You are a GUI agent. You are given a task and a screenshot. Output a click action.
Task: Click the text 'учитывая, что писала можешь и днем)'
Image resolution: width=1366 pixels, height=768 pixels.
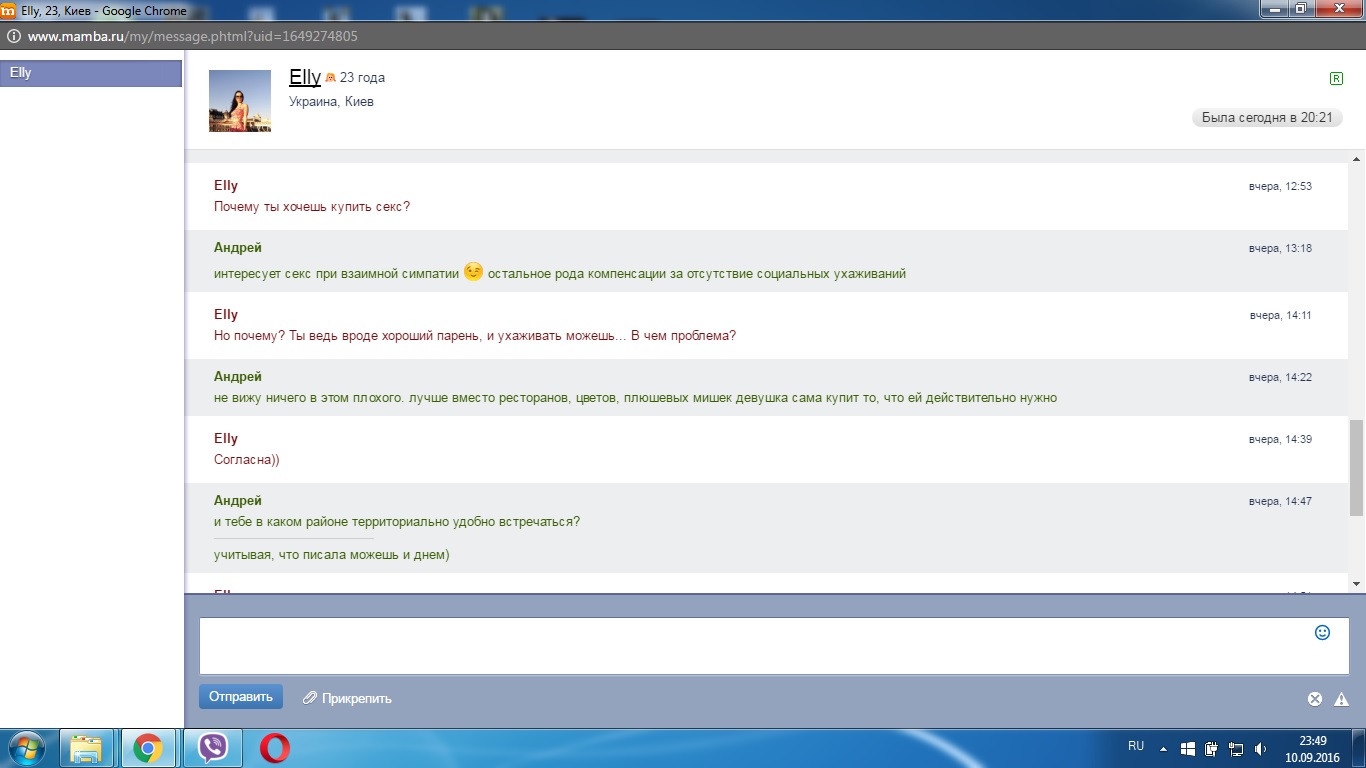(x=332, y=555)
